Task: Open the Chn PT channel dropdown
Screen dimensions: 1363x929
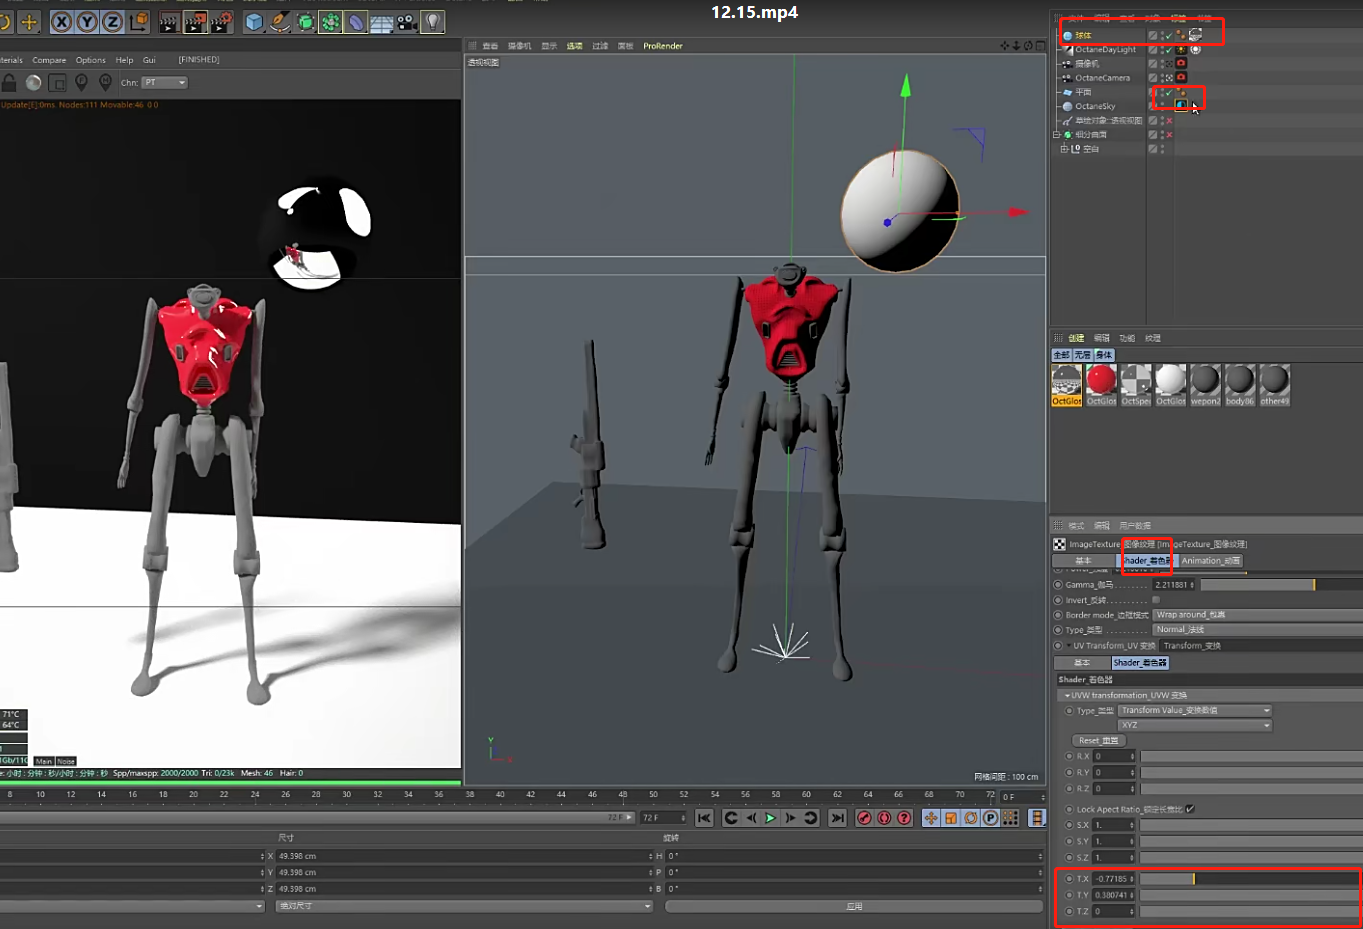Action: (164, 83)
